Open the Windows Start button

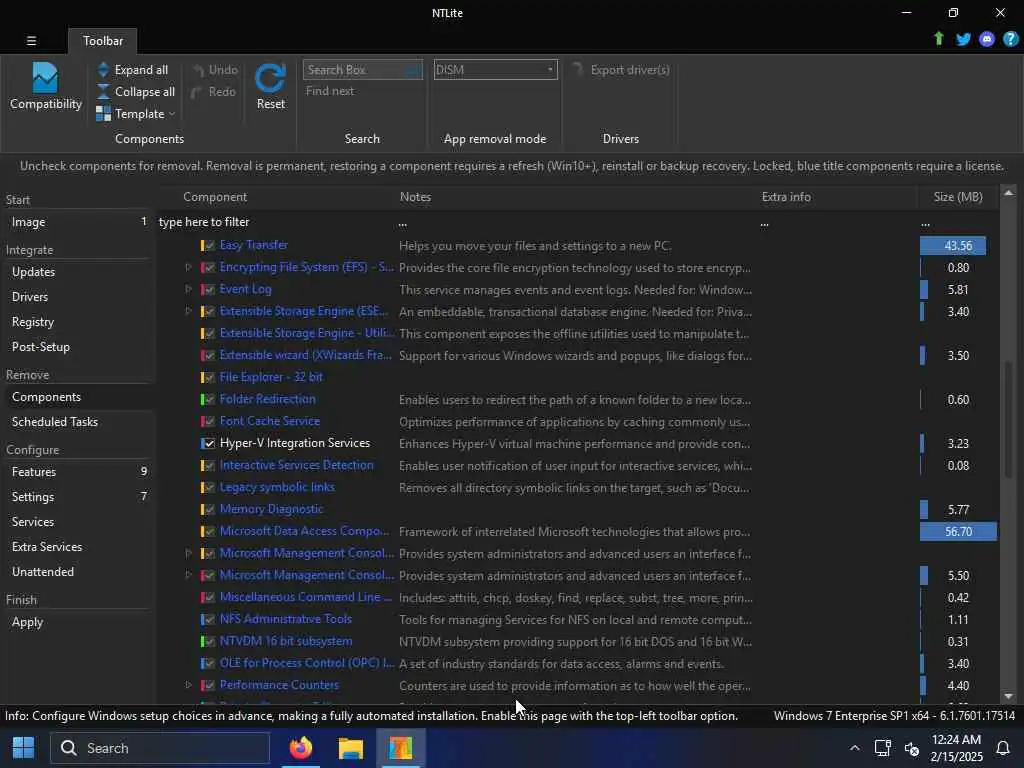(x=24, y=748)
